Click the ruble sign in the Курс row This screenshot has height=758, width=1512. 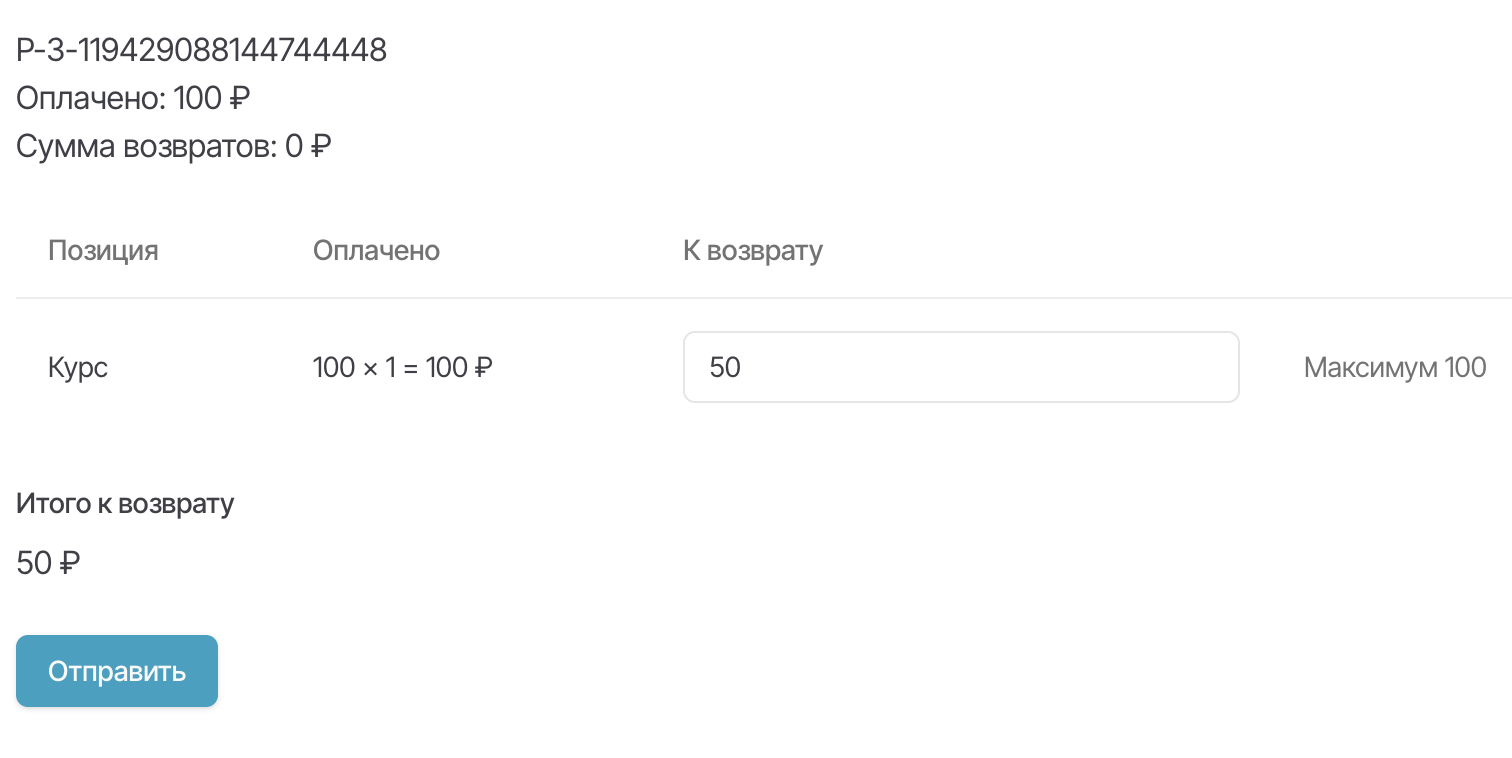pos(482,368)
